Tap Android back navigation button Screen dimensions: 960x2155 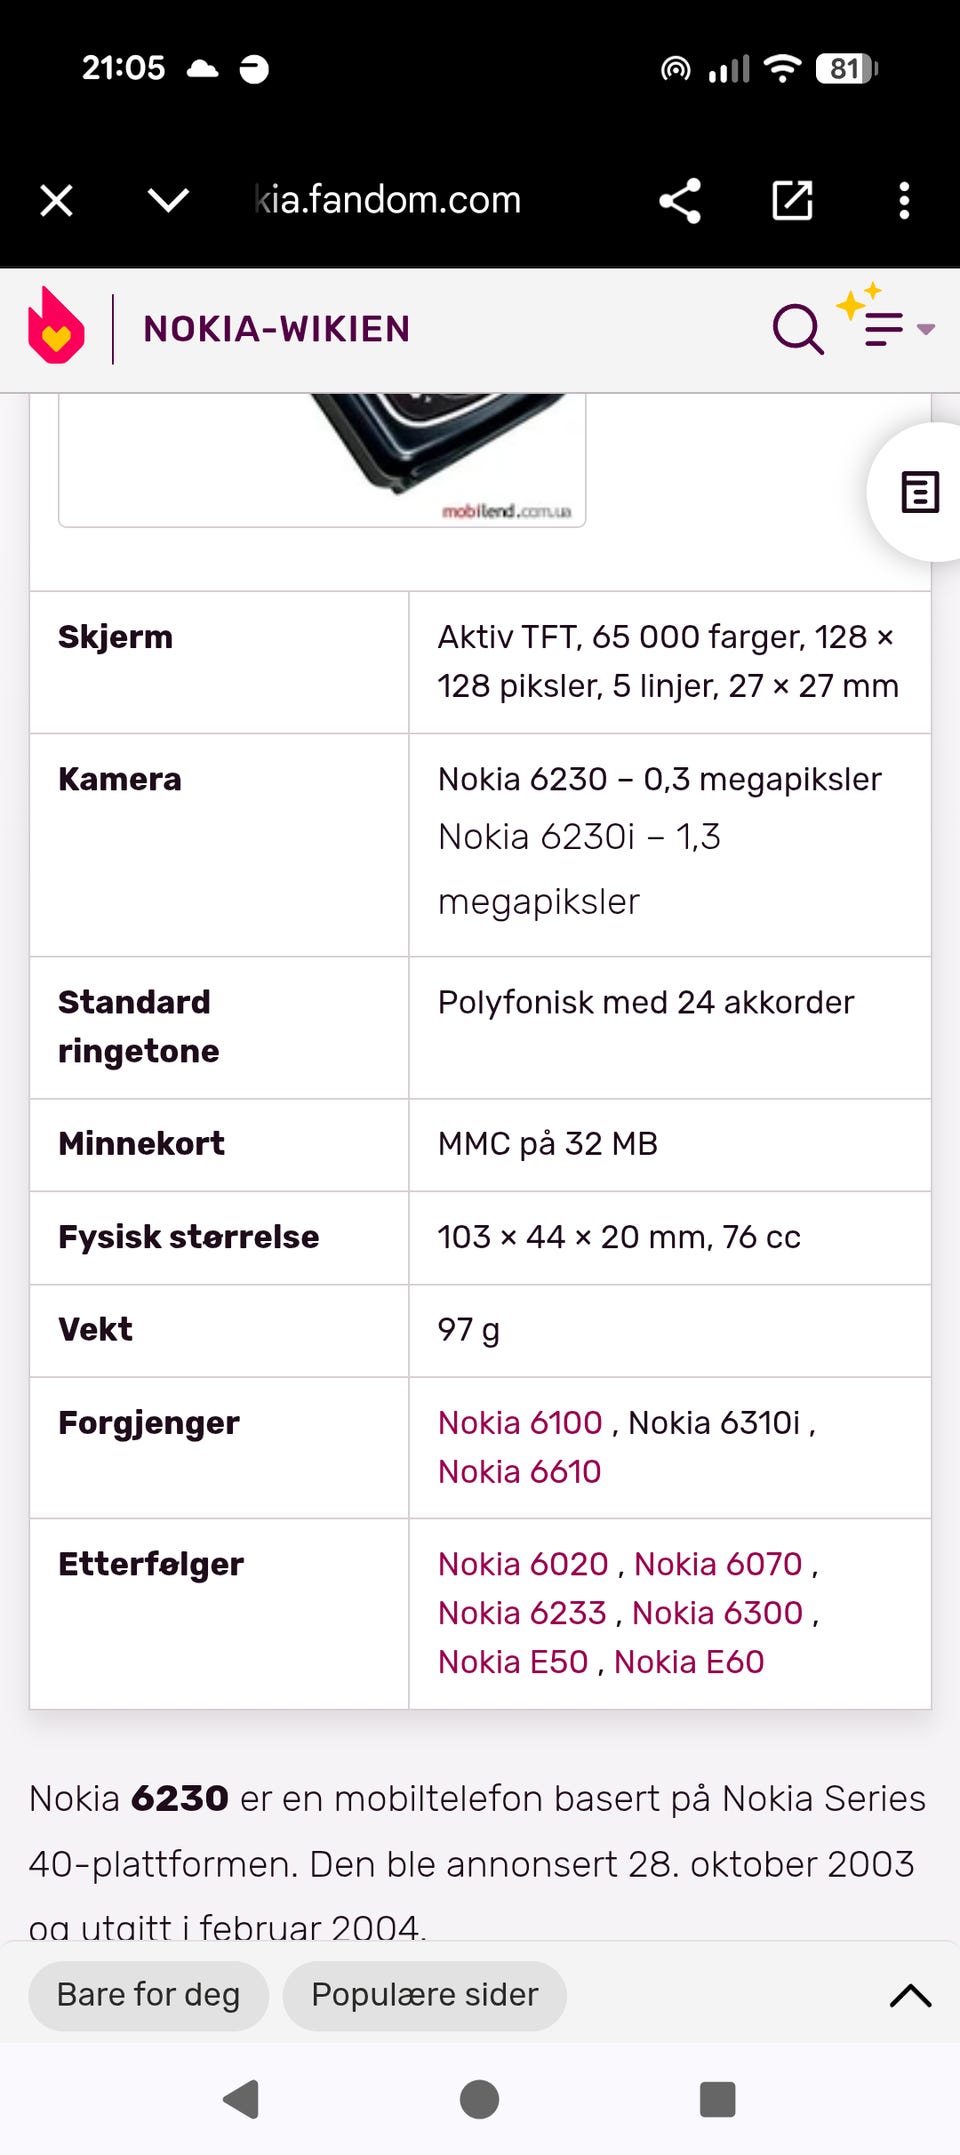(x=241, y=2099)
